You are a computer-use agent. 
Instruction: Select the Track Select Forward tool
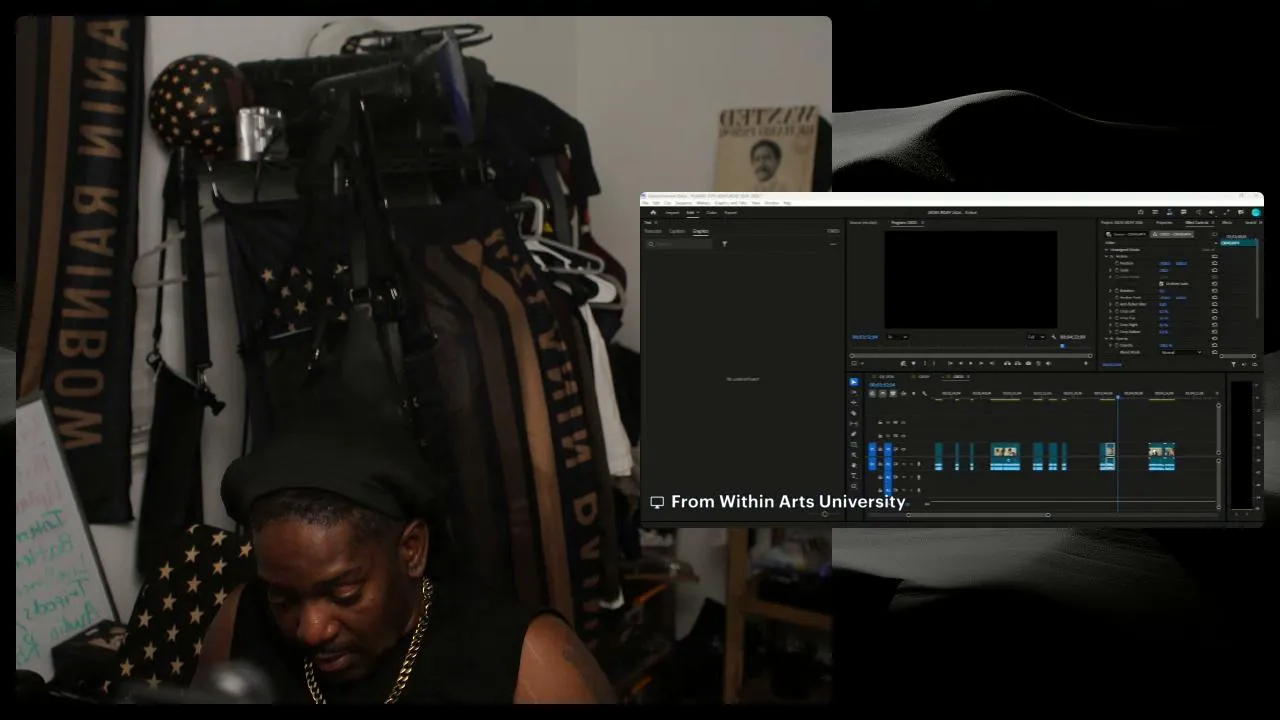coord(854,392)
